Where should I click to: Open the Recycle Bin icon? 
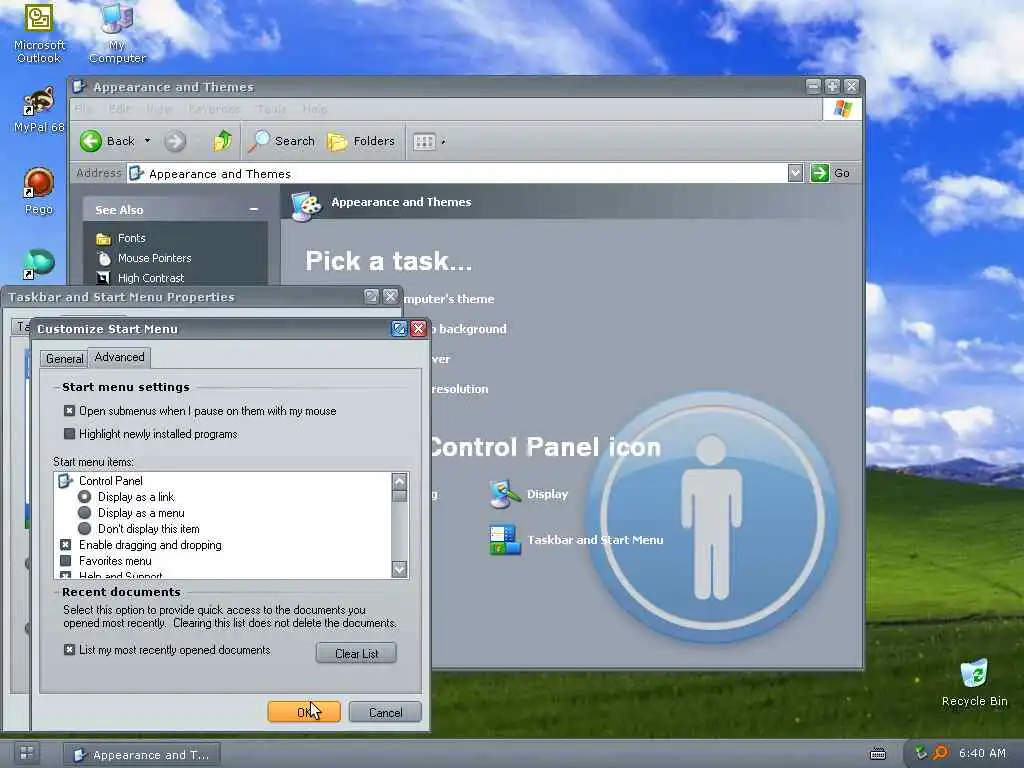(x=974, y=683)
